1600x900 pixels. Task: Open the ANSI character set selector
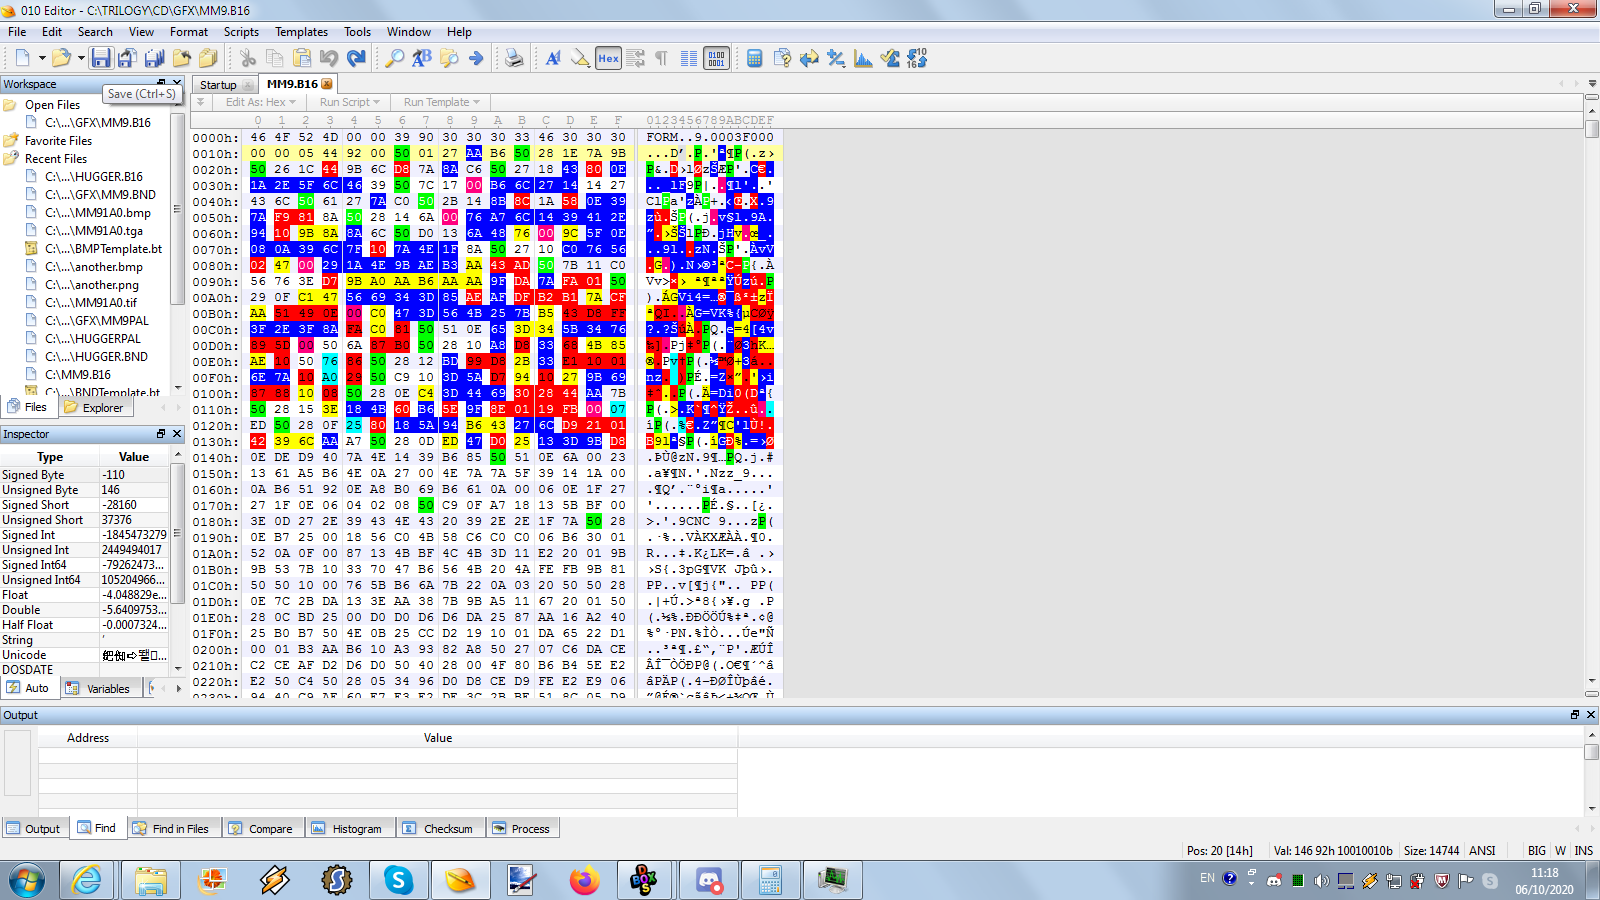(x=1482, y=851)
